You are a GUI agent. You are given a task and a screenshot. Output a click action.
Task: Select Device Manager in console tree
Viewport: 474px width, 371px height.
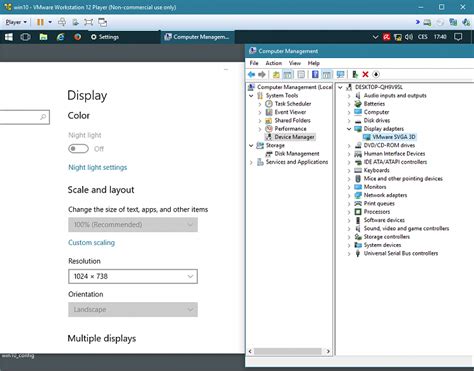294,137
